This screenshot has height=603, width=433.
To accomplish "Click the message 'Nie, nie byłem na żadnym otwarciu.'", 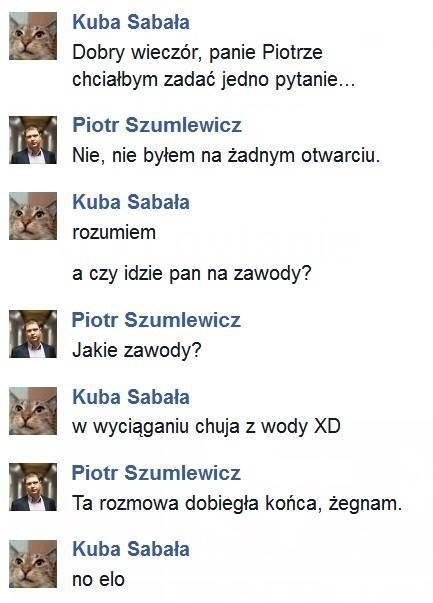I will tap(226, 156).
